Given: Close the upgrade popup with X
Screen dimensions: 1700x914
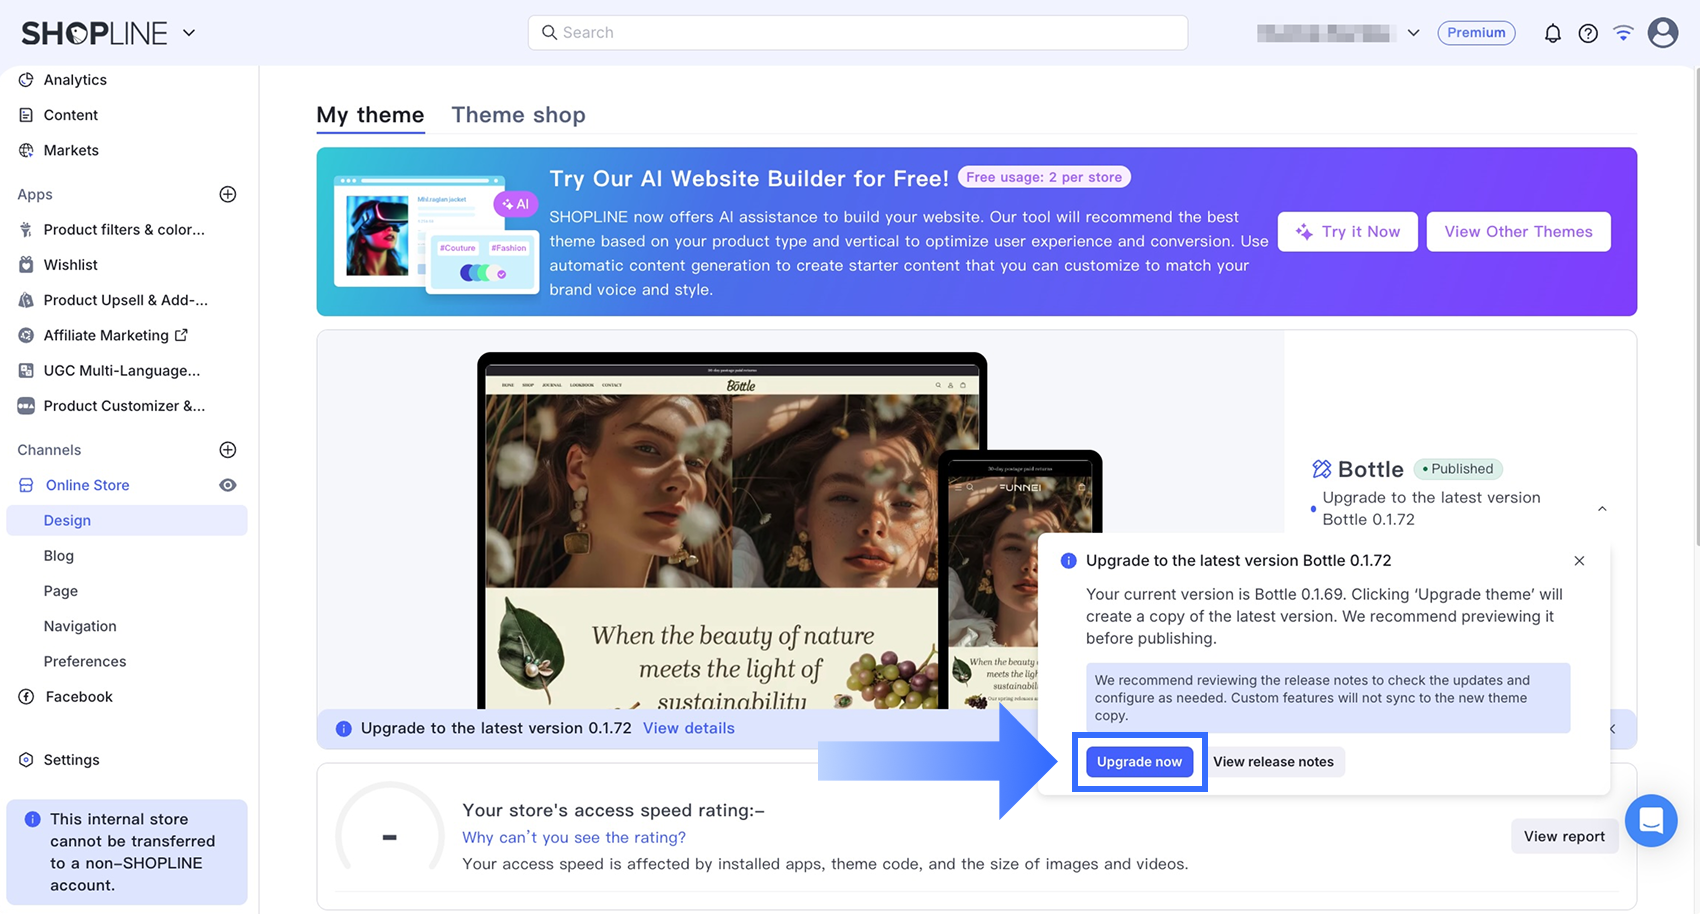Looking at the screenshot, I should click(x=1579, y=561).
